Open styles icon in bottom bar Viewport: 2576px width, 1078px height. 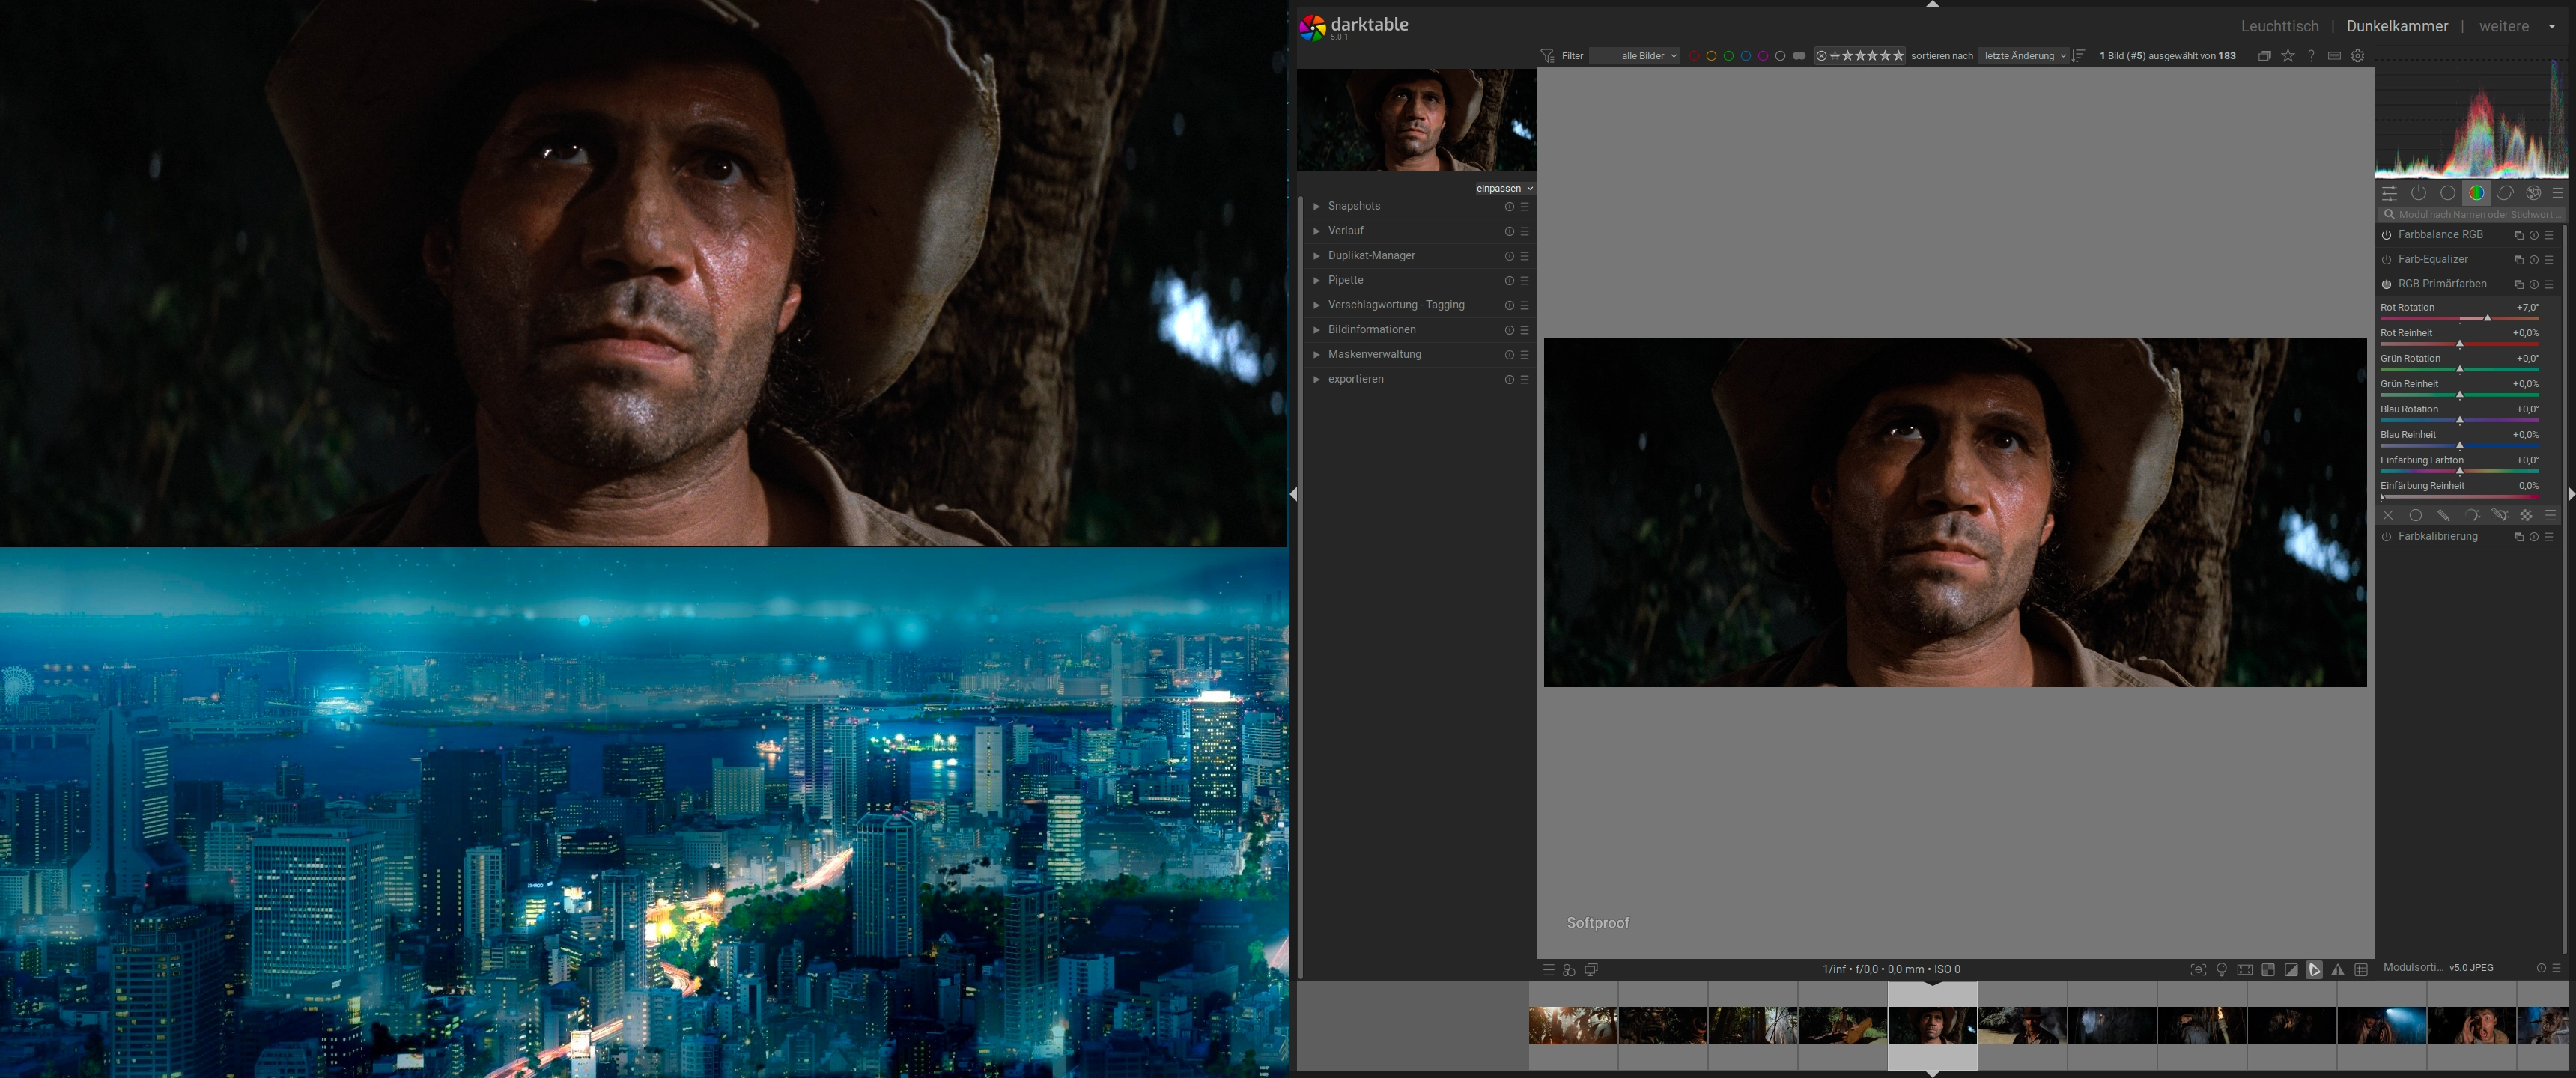tap(1569, 970)
